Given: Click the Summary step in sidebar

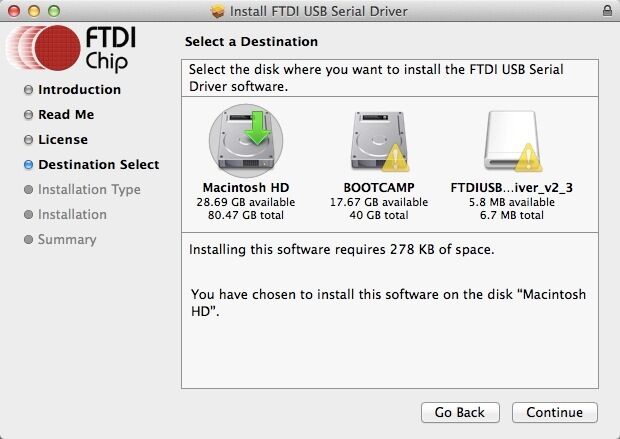Looking at the screenshot, I should (67, 240).
